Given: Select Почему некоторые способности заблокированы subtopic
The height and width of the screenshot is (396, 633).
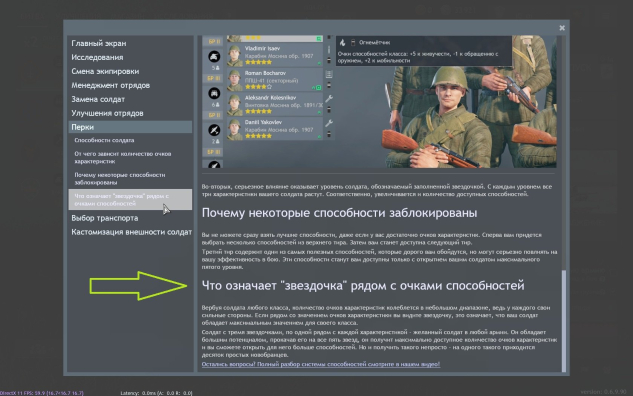Looking at the screenshot, I should 119,178.
